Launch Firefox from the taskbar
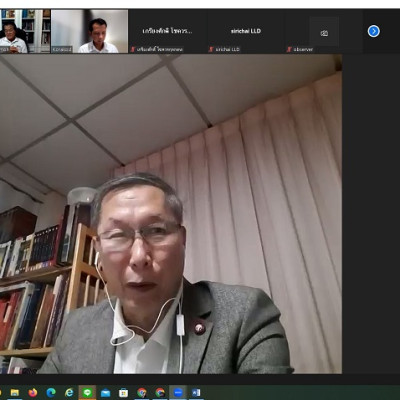 pyautogui.click(x=33, y=392)
